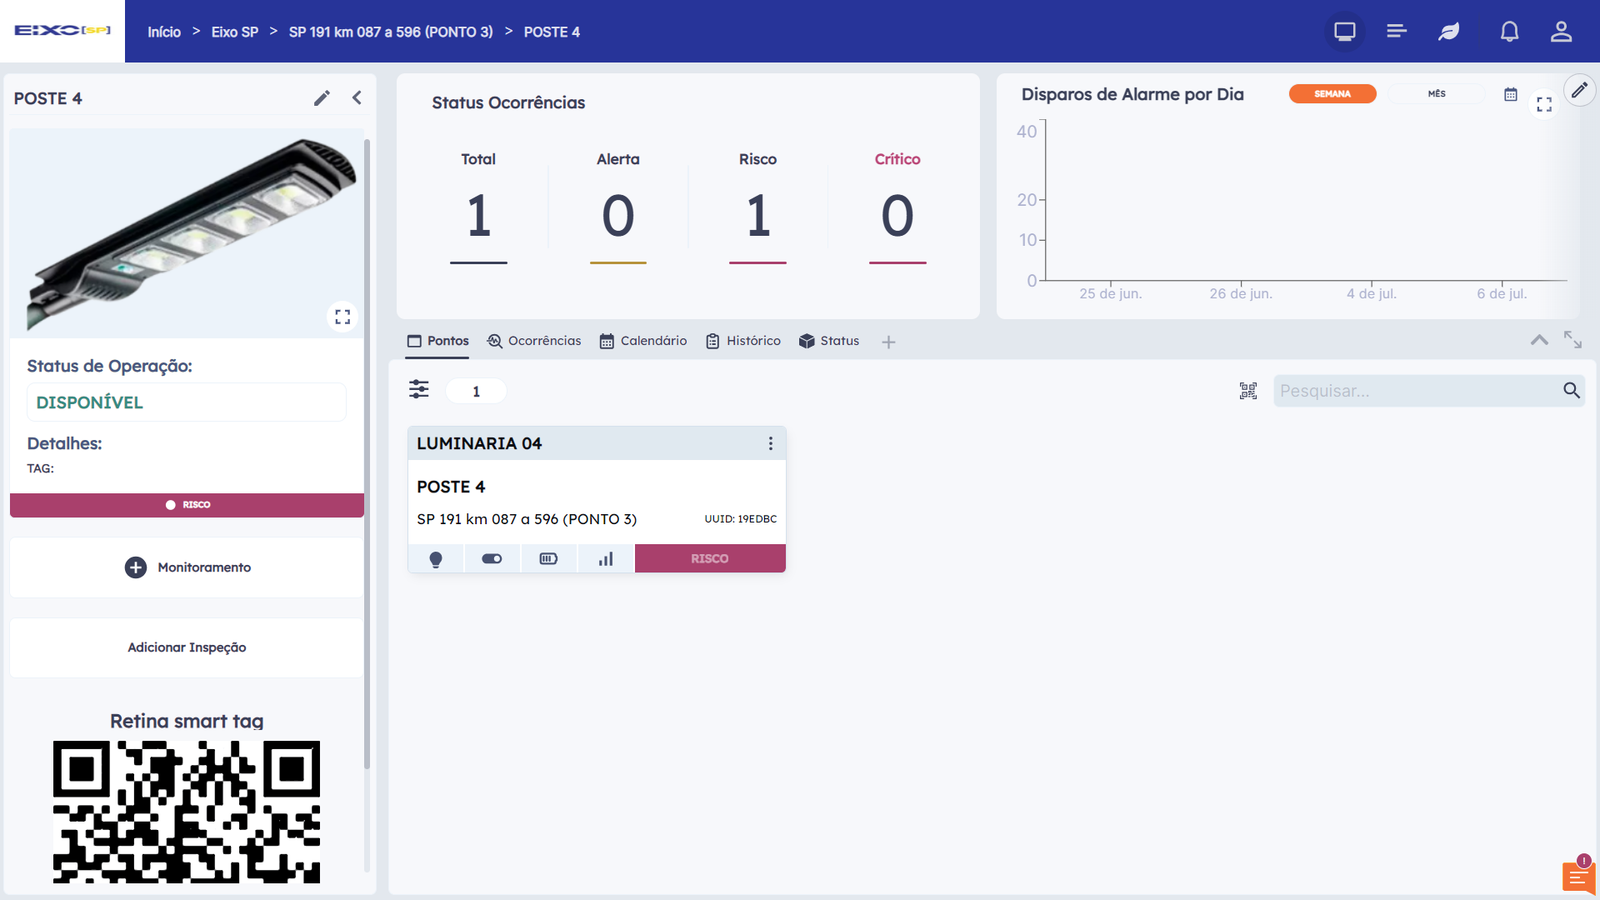
Task: Go to Eixo SP breadcrumb link
Action: coord(235,32)
